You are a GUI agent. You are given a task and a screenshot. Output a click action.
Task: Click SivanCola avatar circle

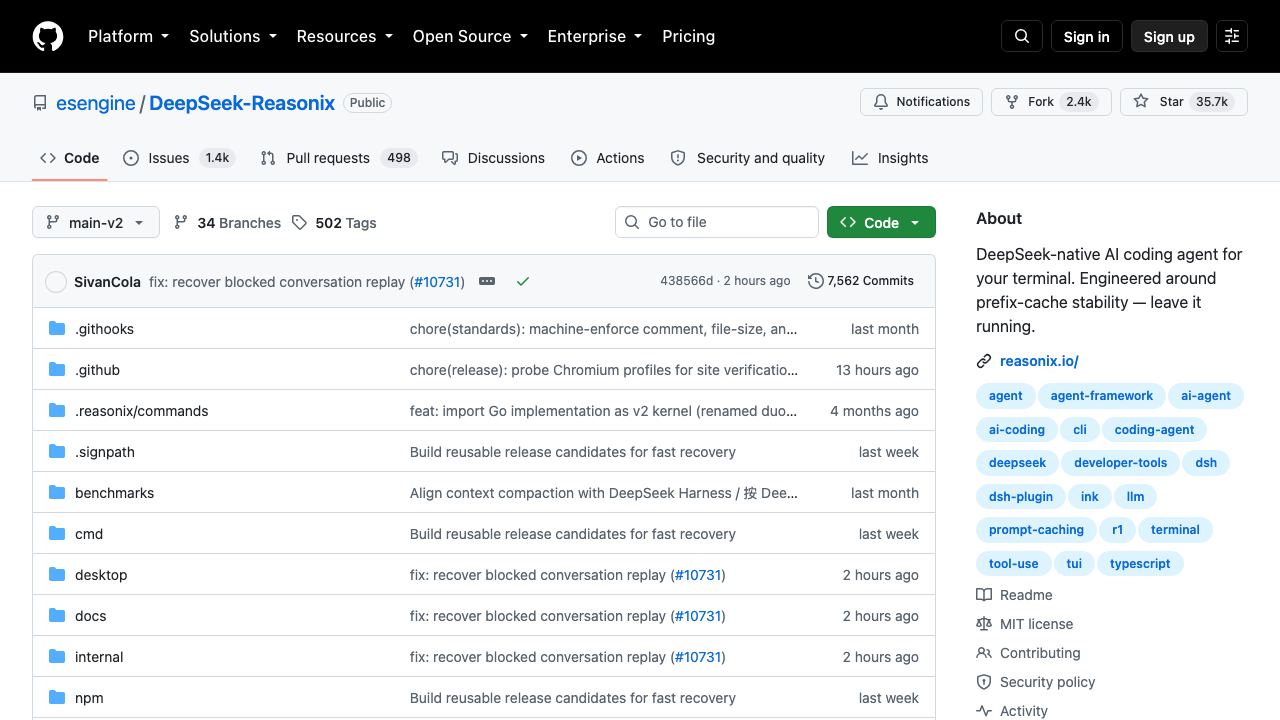tap(56, 282)
